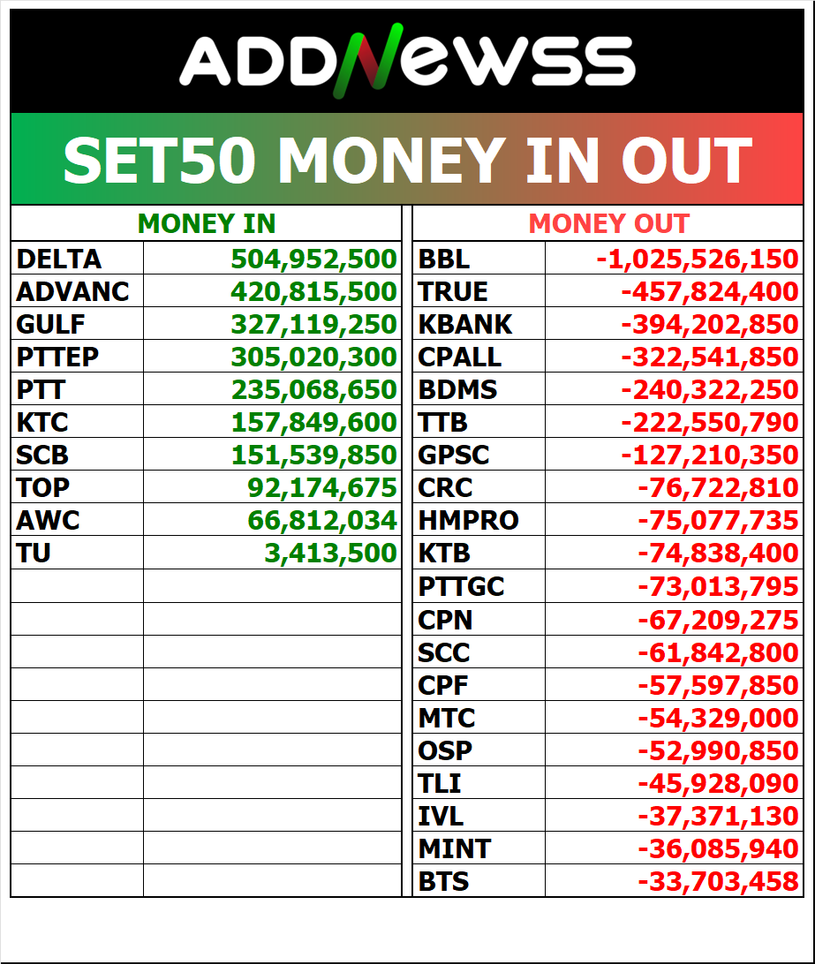Click the CPALL value -322,541,850
Screen dimensions: 815x964
(709, 357)
